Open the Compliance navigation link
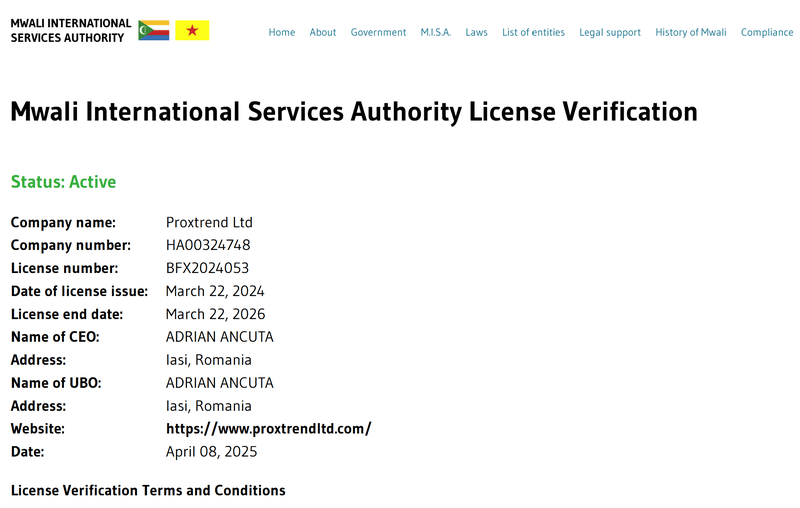The height and width of the screenshot is (508, 800). [767, 32]
